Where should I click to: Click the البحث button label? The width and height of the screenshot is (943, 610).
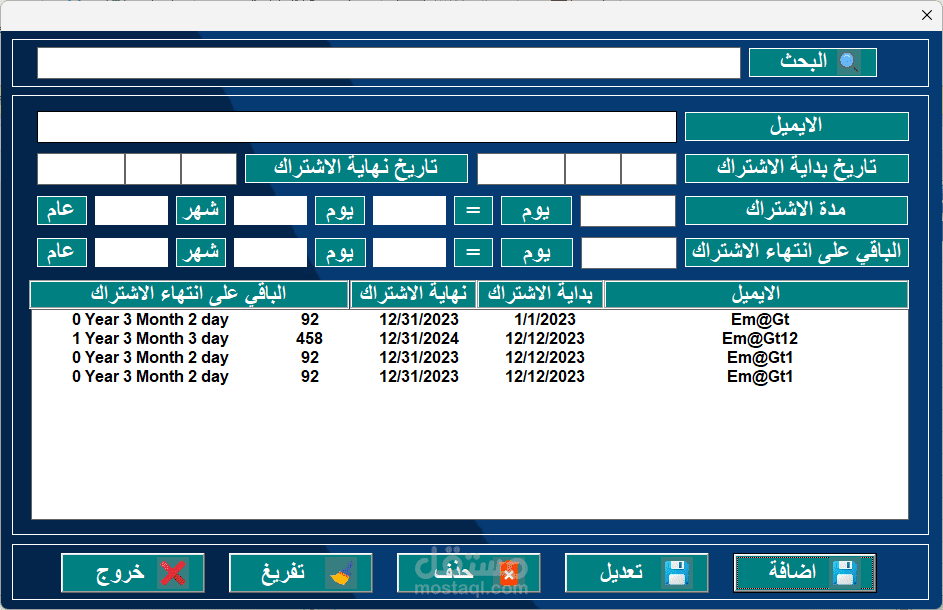803,62
